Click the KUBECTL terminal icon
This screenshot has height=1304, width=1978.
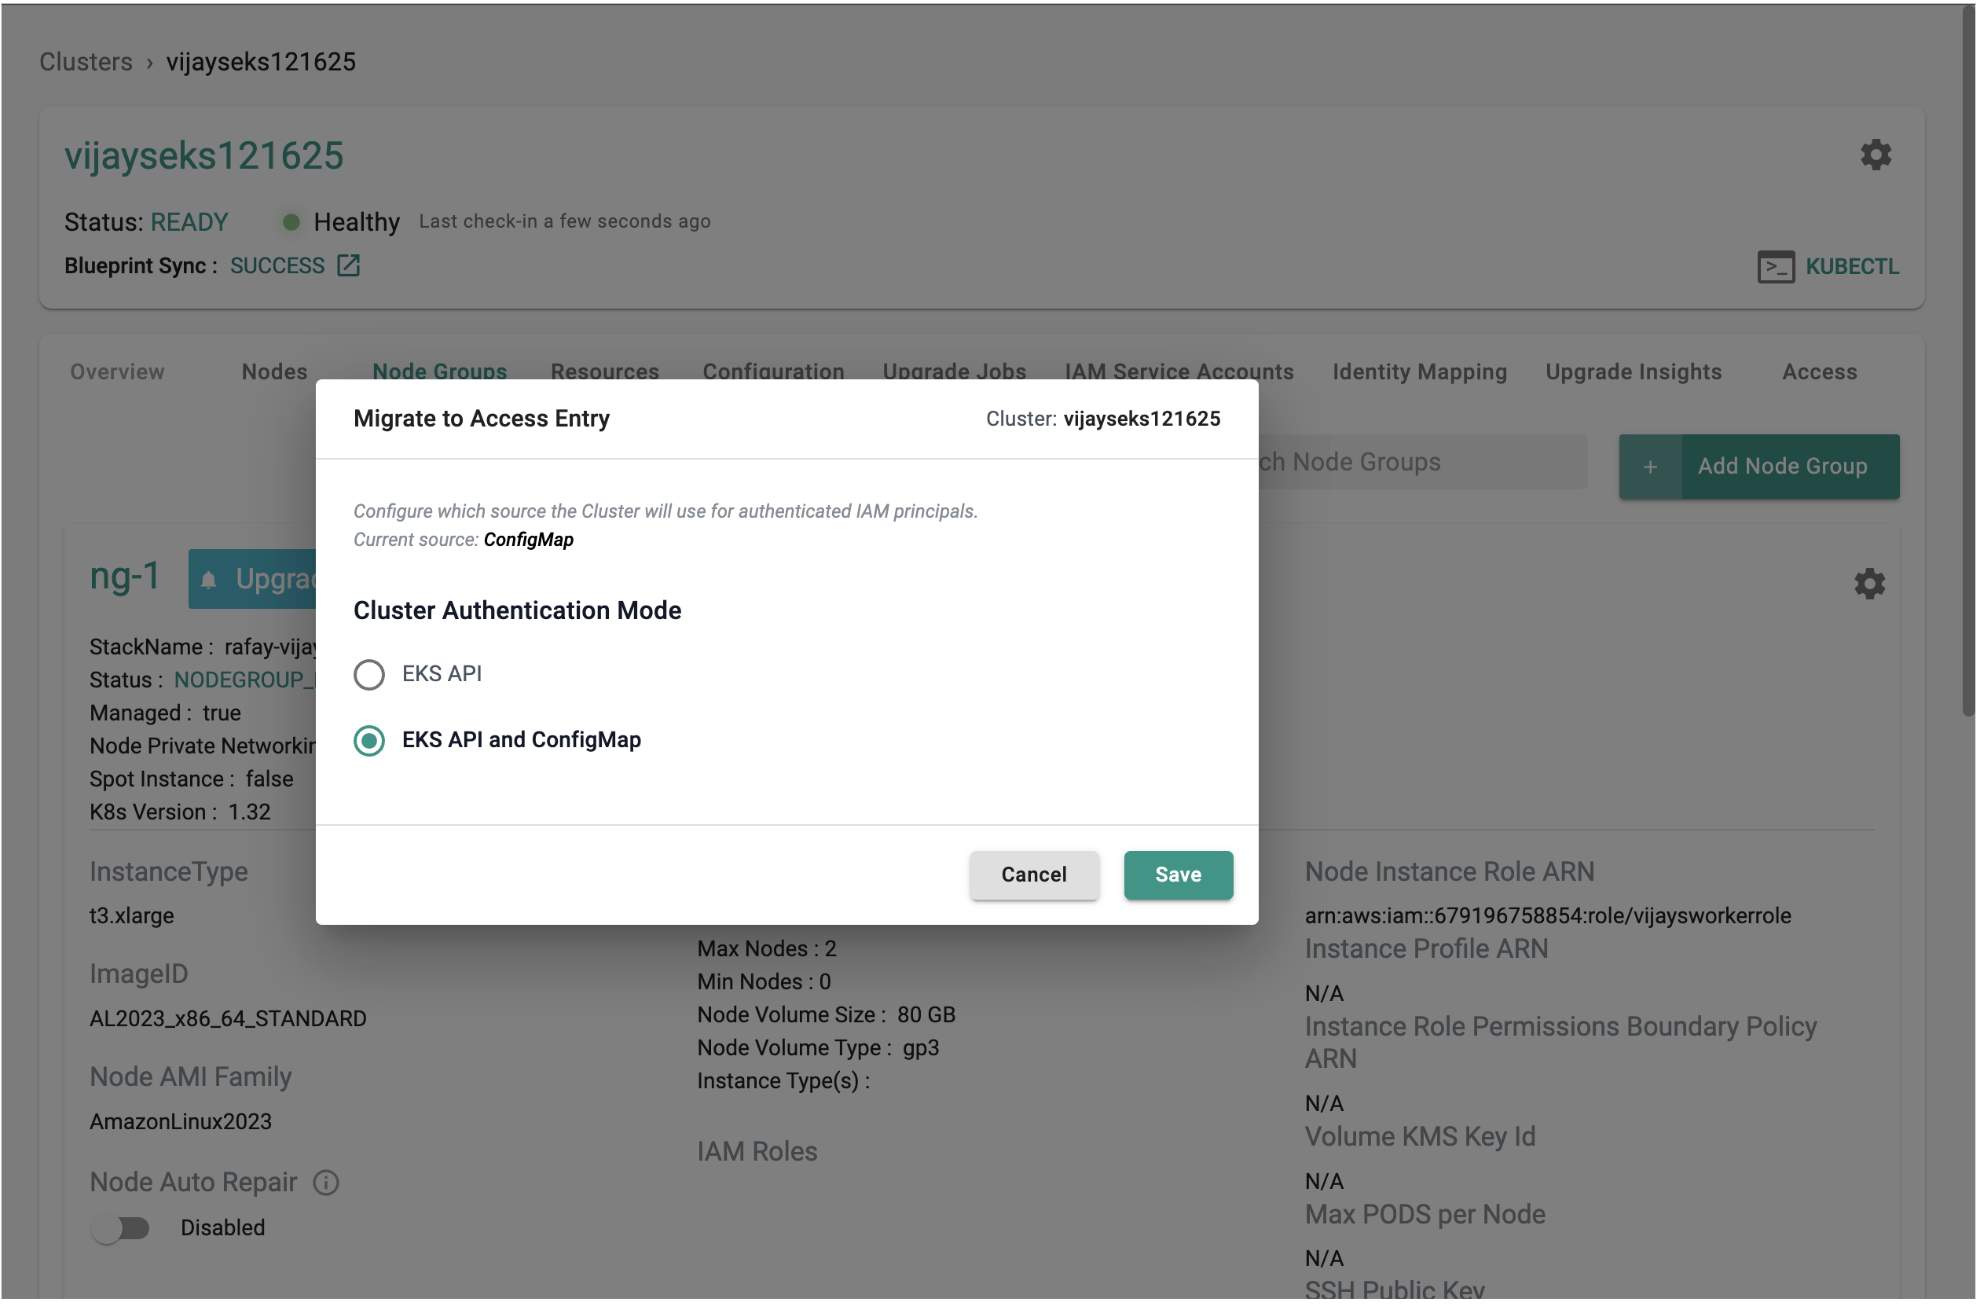click(1775, 267)
